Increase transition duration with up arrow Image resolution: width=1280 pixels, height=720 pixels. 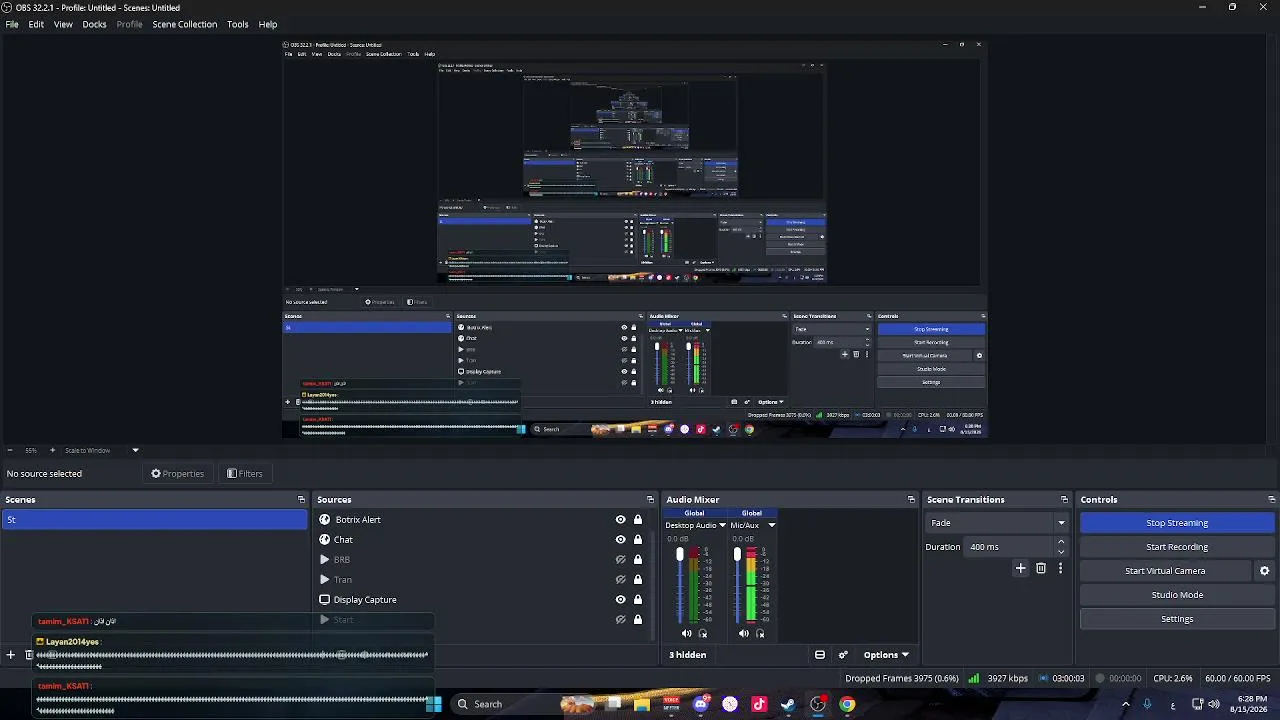(1061, 542)
